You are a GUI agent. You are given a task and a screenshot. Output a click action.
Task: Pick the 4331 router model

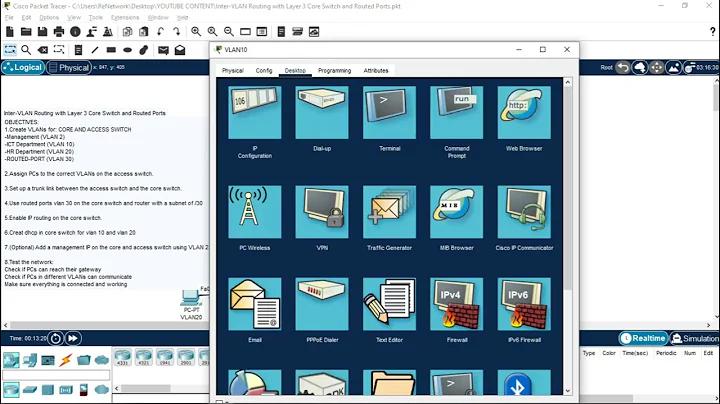123,357
